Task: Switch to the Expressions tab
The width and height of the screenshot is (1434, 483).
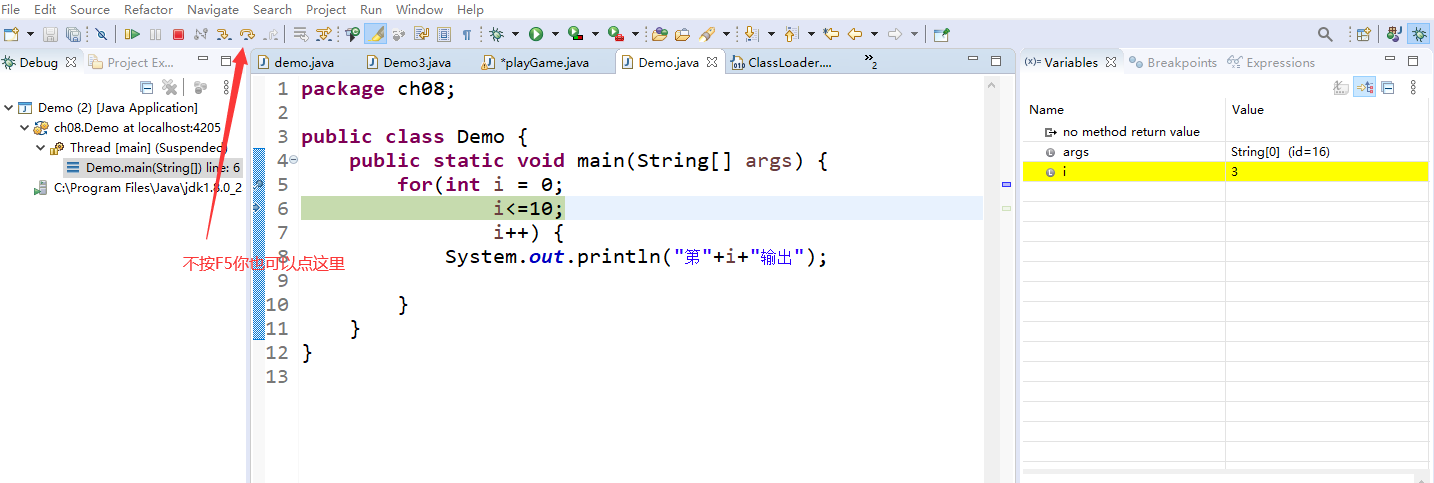Action: 1270,62
